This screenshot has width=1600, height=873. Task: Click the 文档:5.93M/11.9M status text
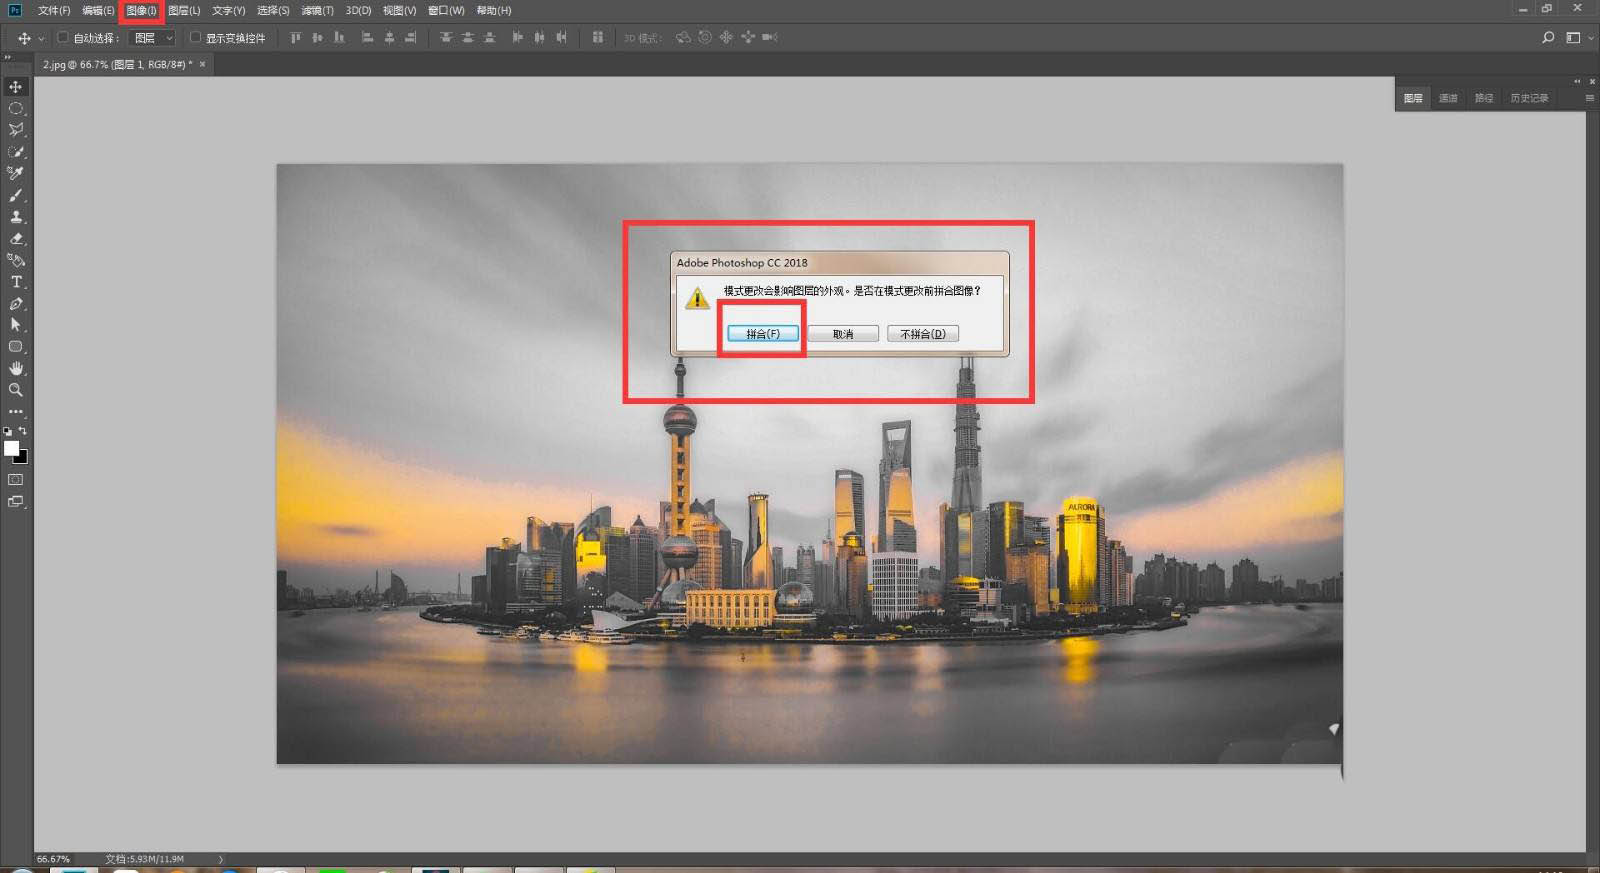tap(145, 859)
